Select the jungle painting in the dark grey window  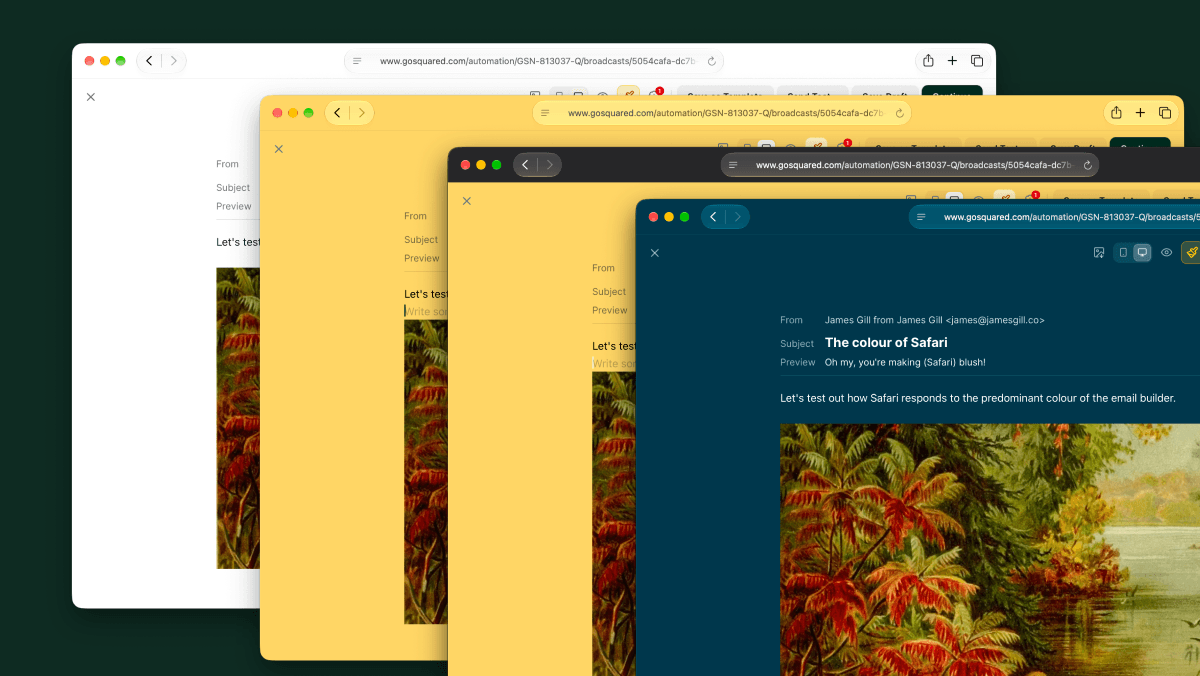[x=614, y=524]
